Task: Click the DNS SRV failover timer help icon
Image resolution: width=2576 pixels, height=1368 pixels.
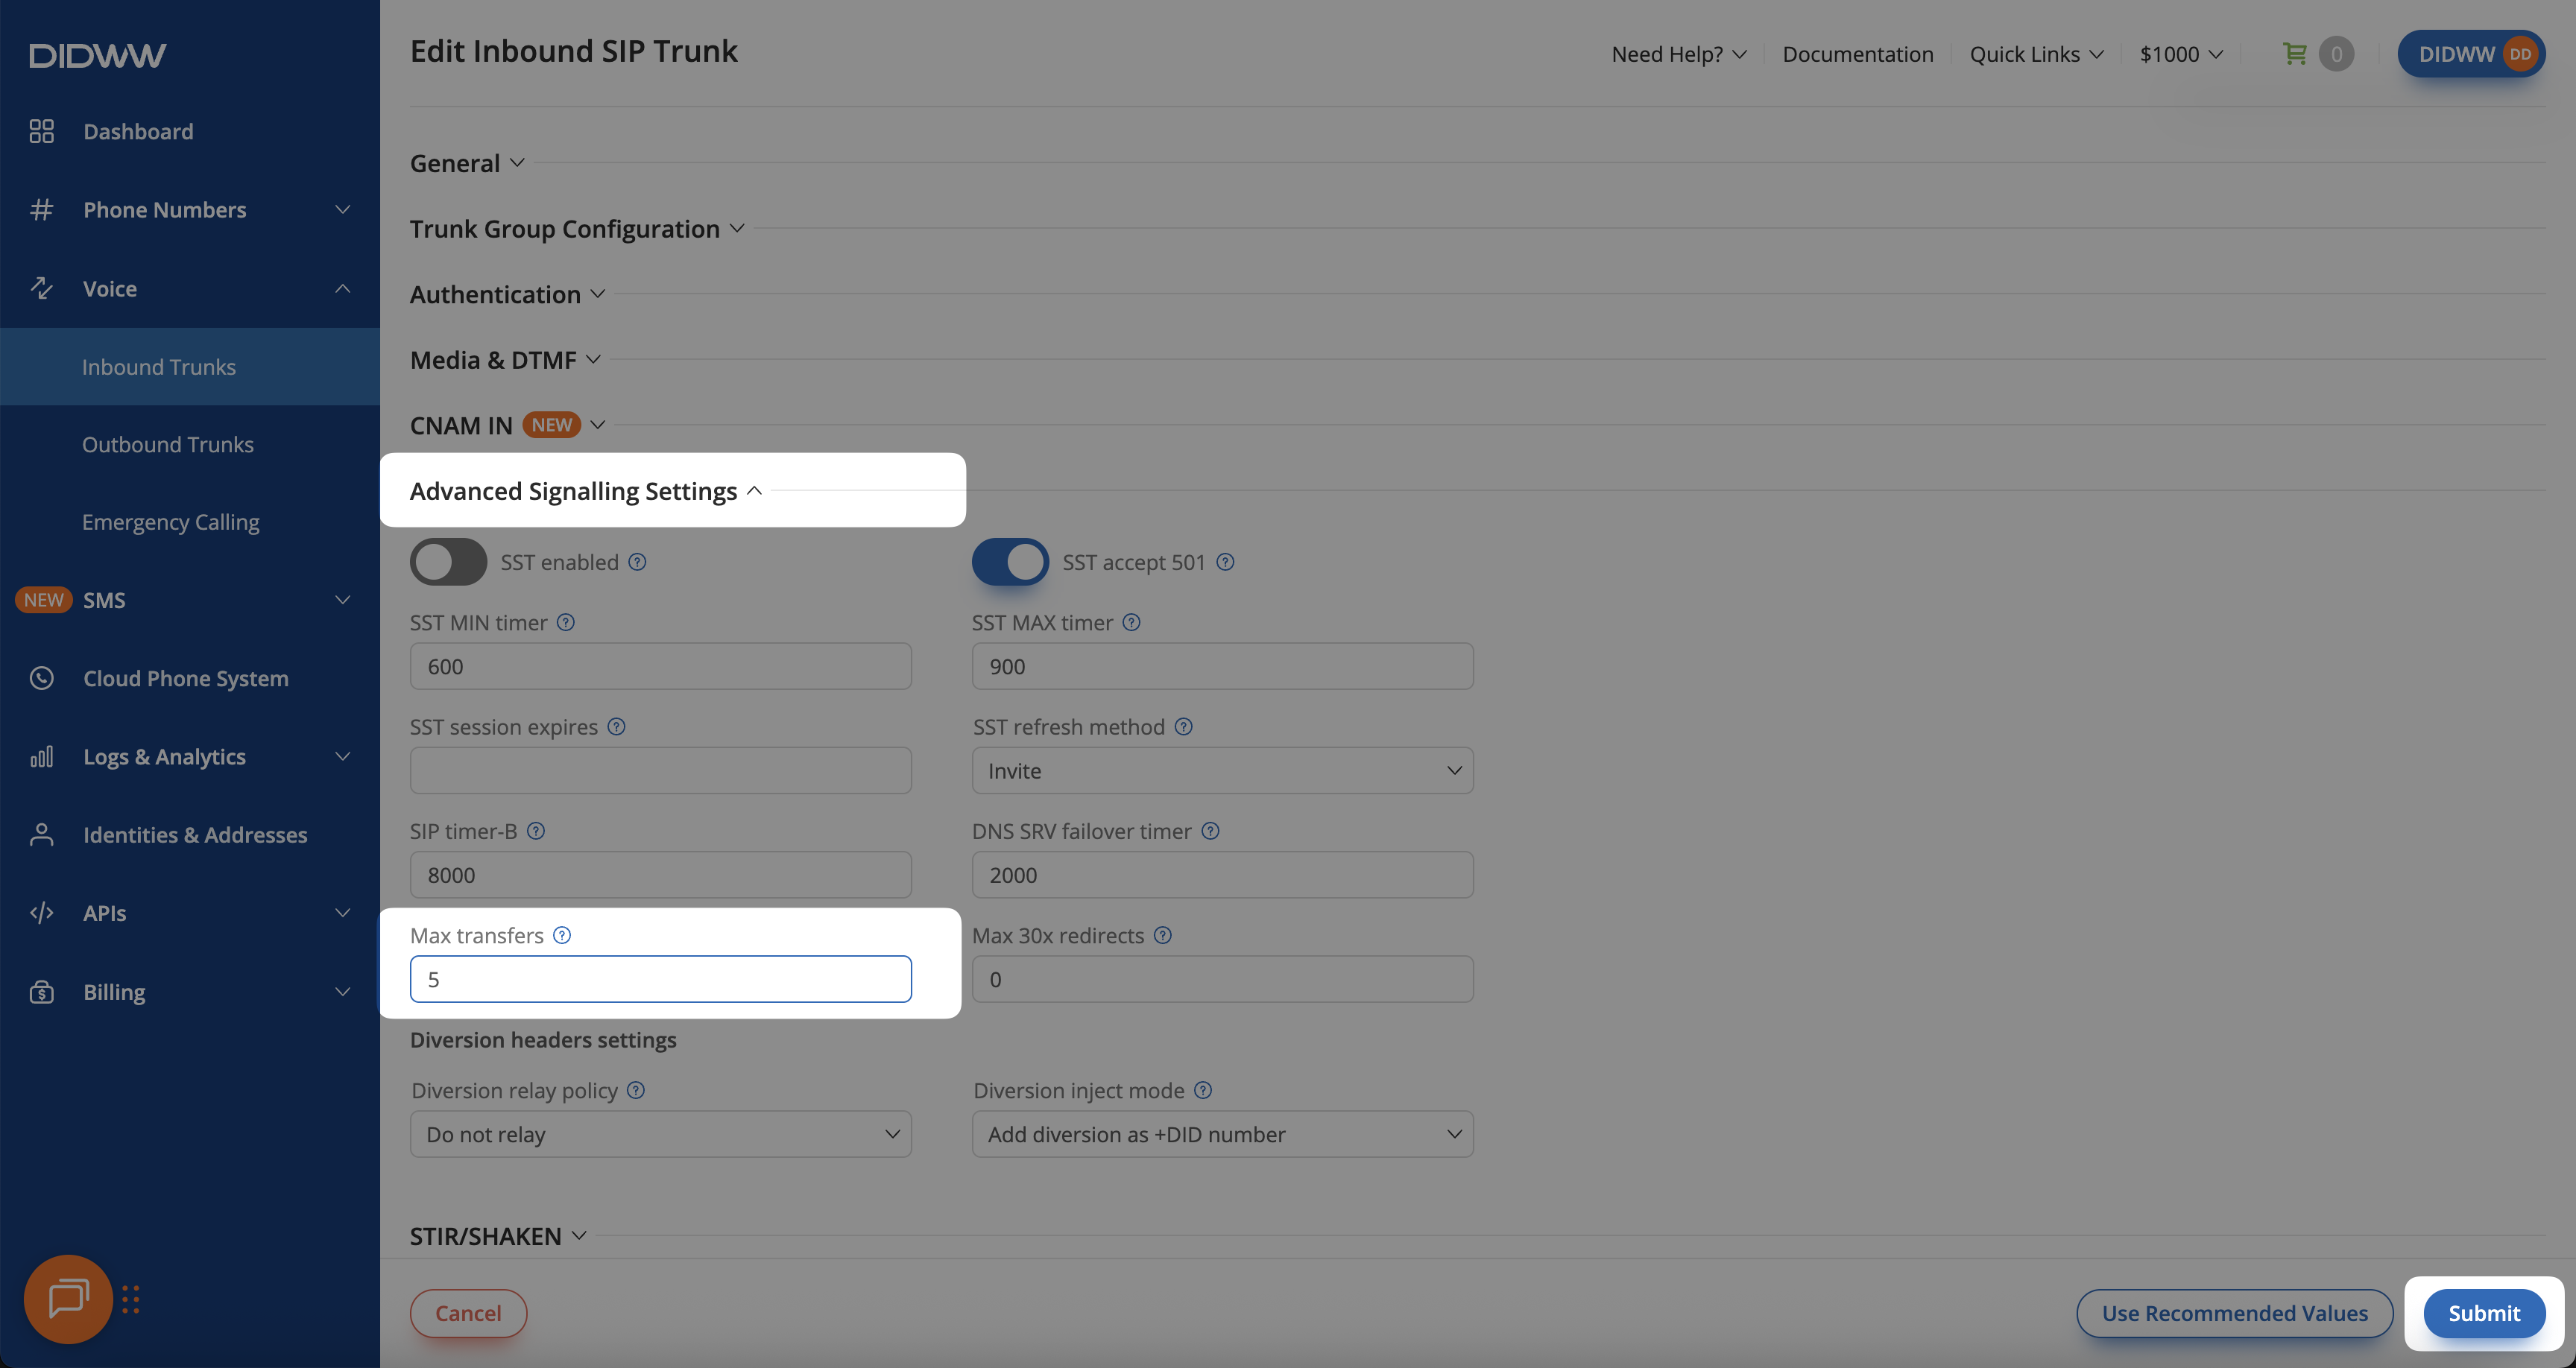Action: pyautogui.click(x=1210, y=831)
